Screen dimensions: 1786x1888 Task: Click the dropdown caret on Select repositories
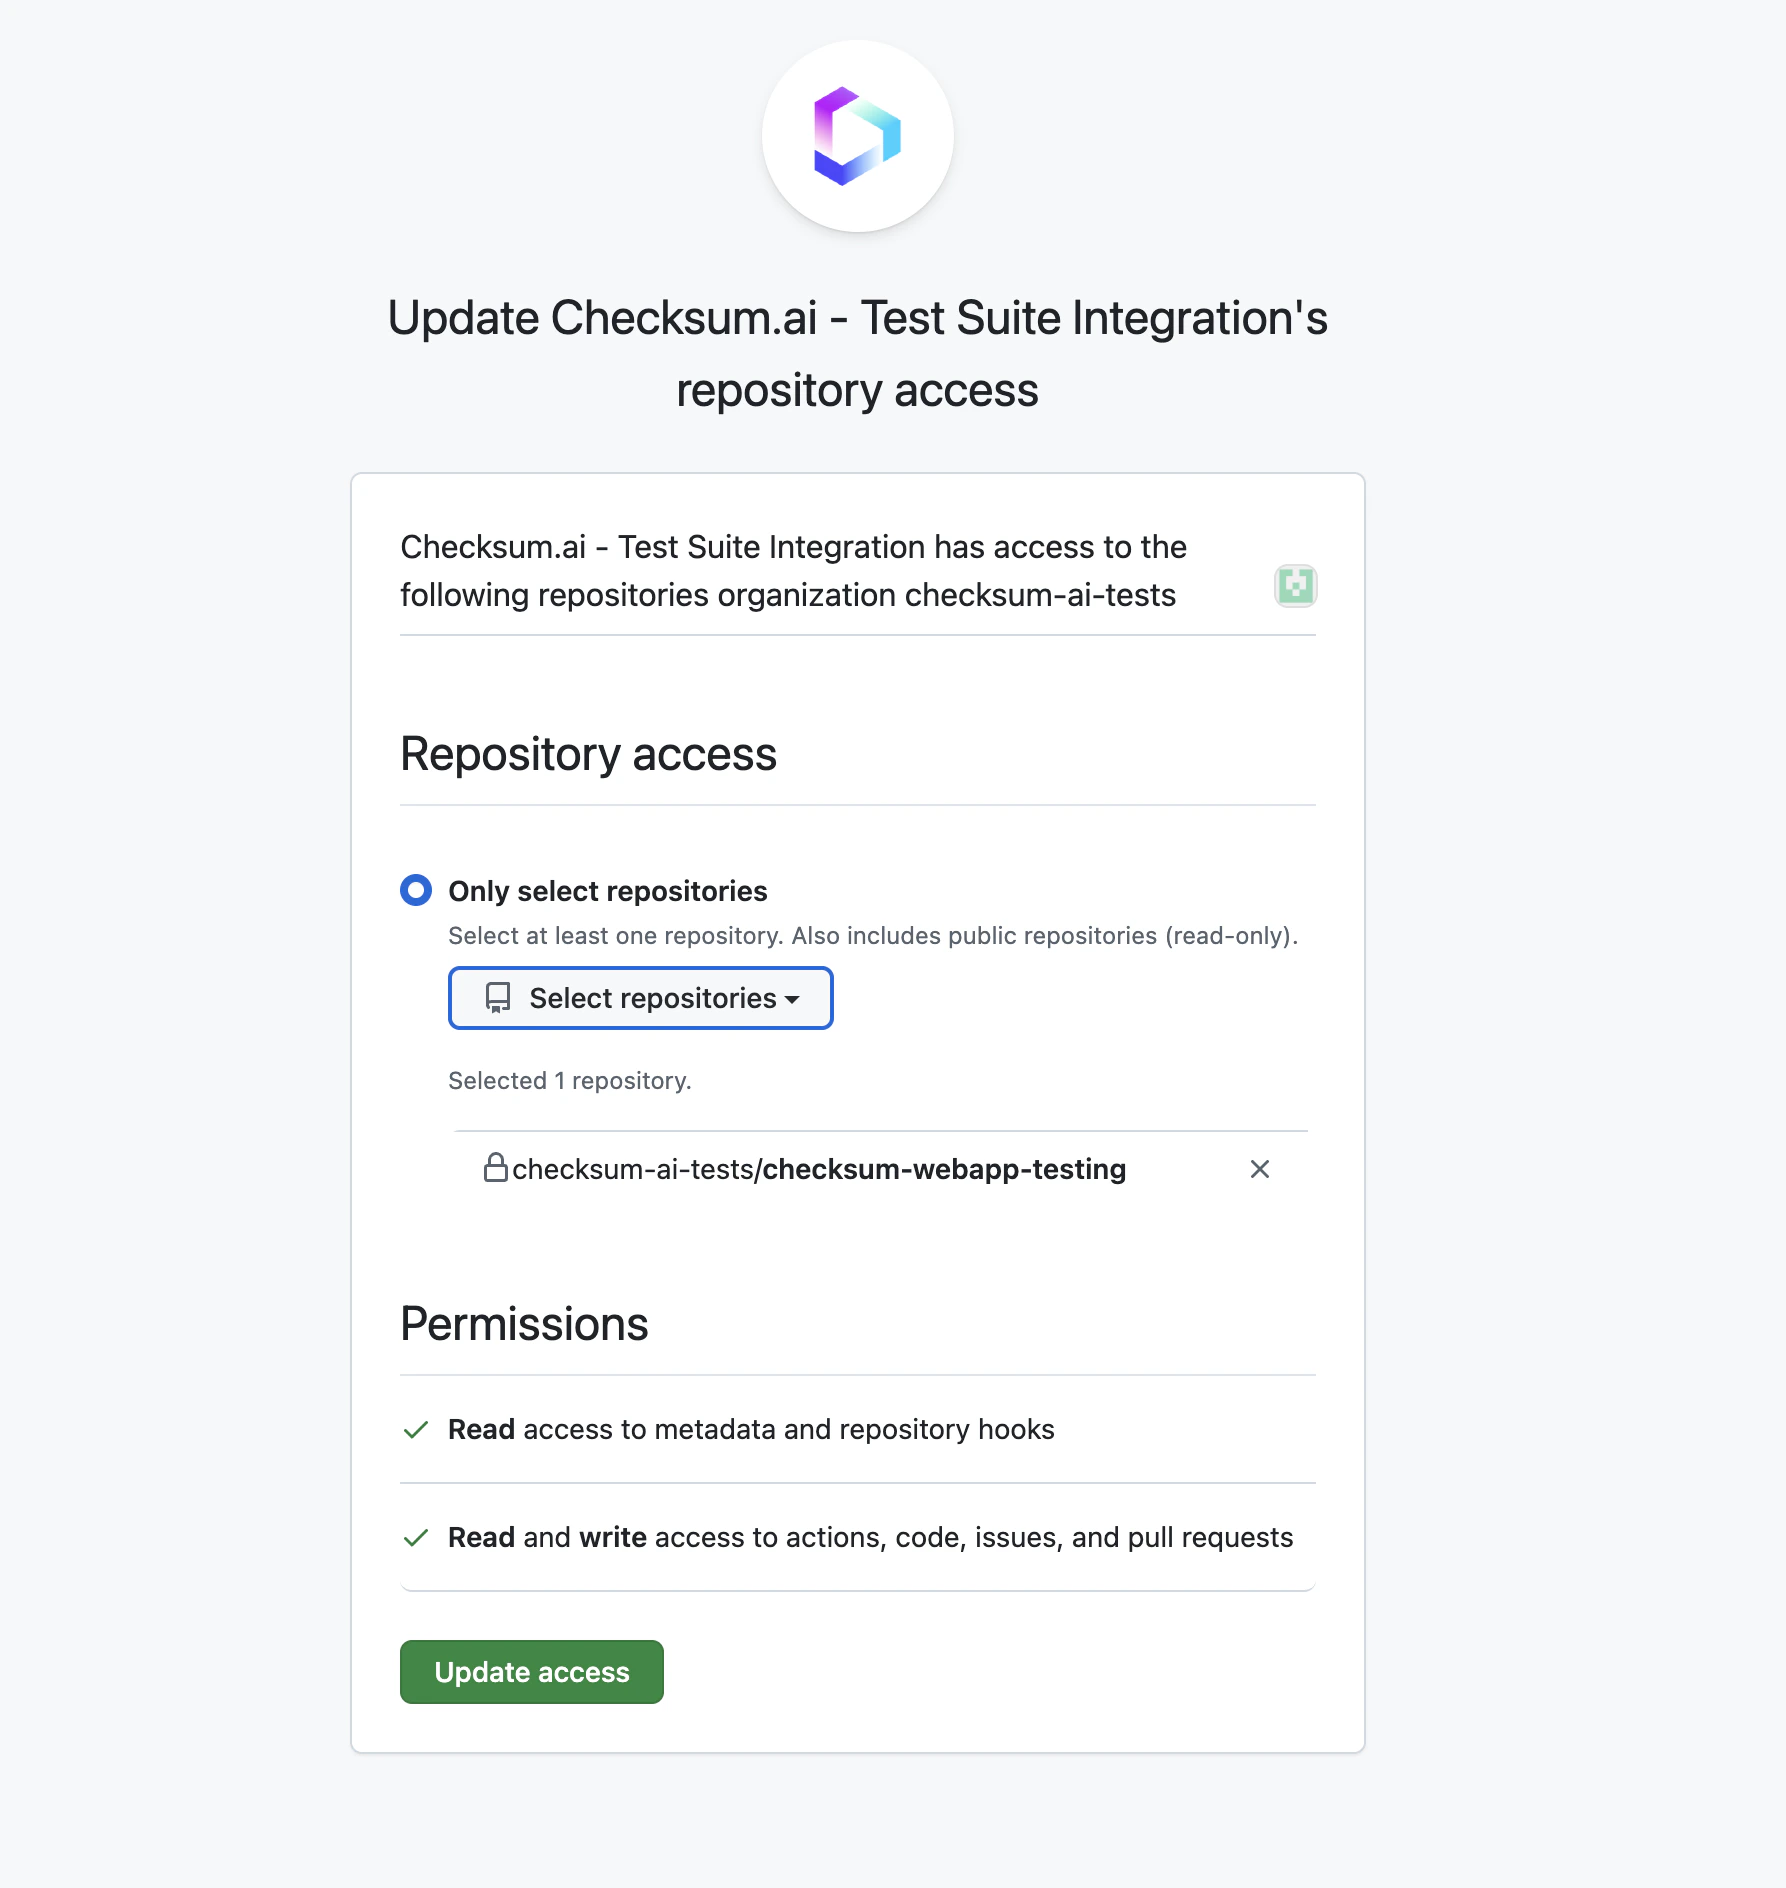[791, 998]
